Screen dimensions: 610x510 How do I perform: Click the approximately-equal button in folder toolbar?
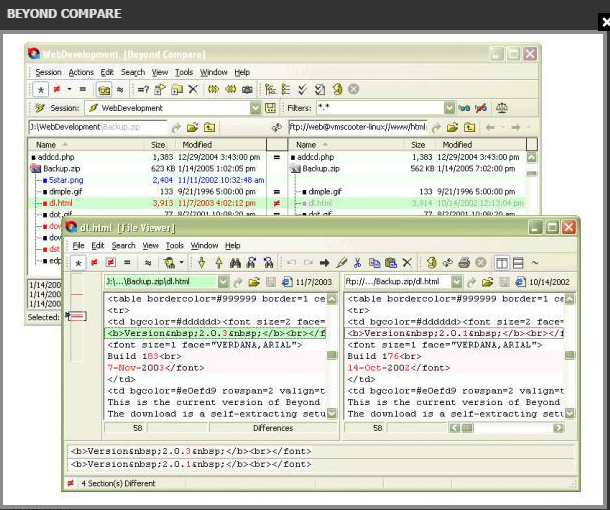(120, 90)
